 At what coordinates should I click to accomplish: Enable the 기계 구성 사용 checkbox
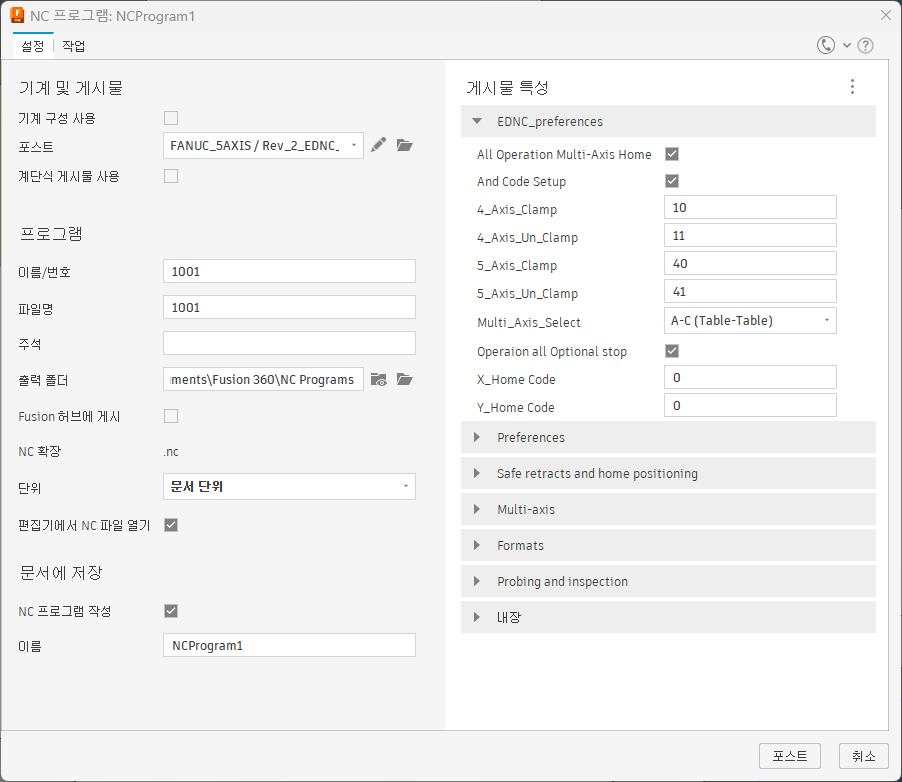click(171, 118)
